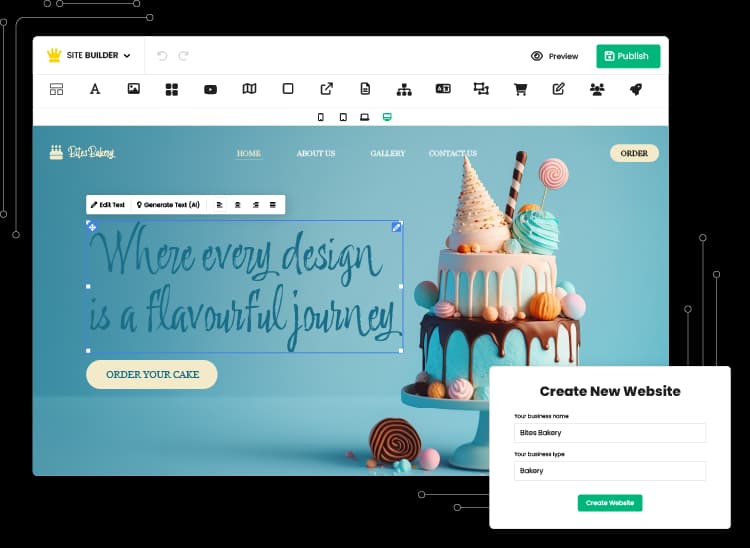The width and height of the screenshot is (750, 548).
Task: Align text center
Action: [237, 205]
